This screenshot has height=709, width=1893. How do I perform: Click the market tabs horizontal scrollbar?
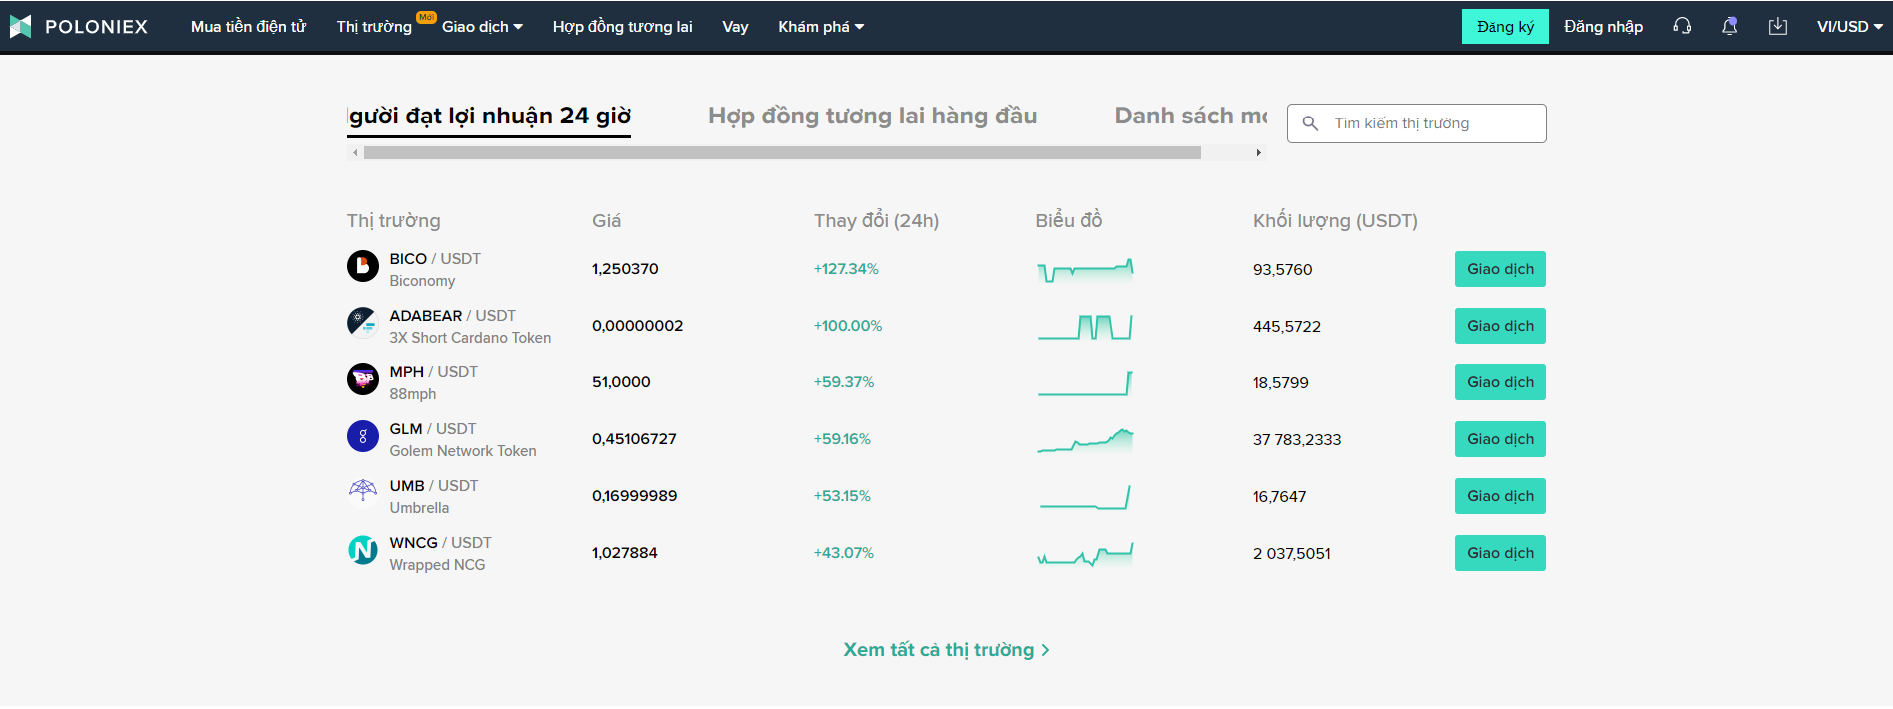point(782,153)
